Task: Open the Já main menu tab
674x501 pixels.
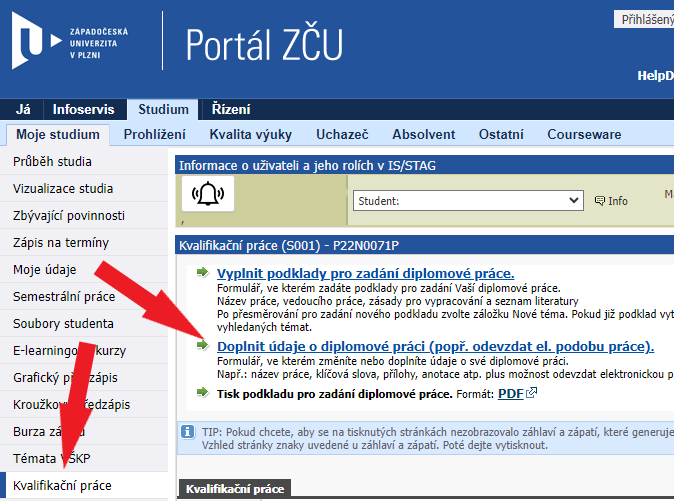Action: tap(23, 110)
